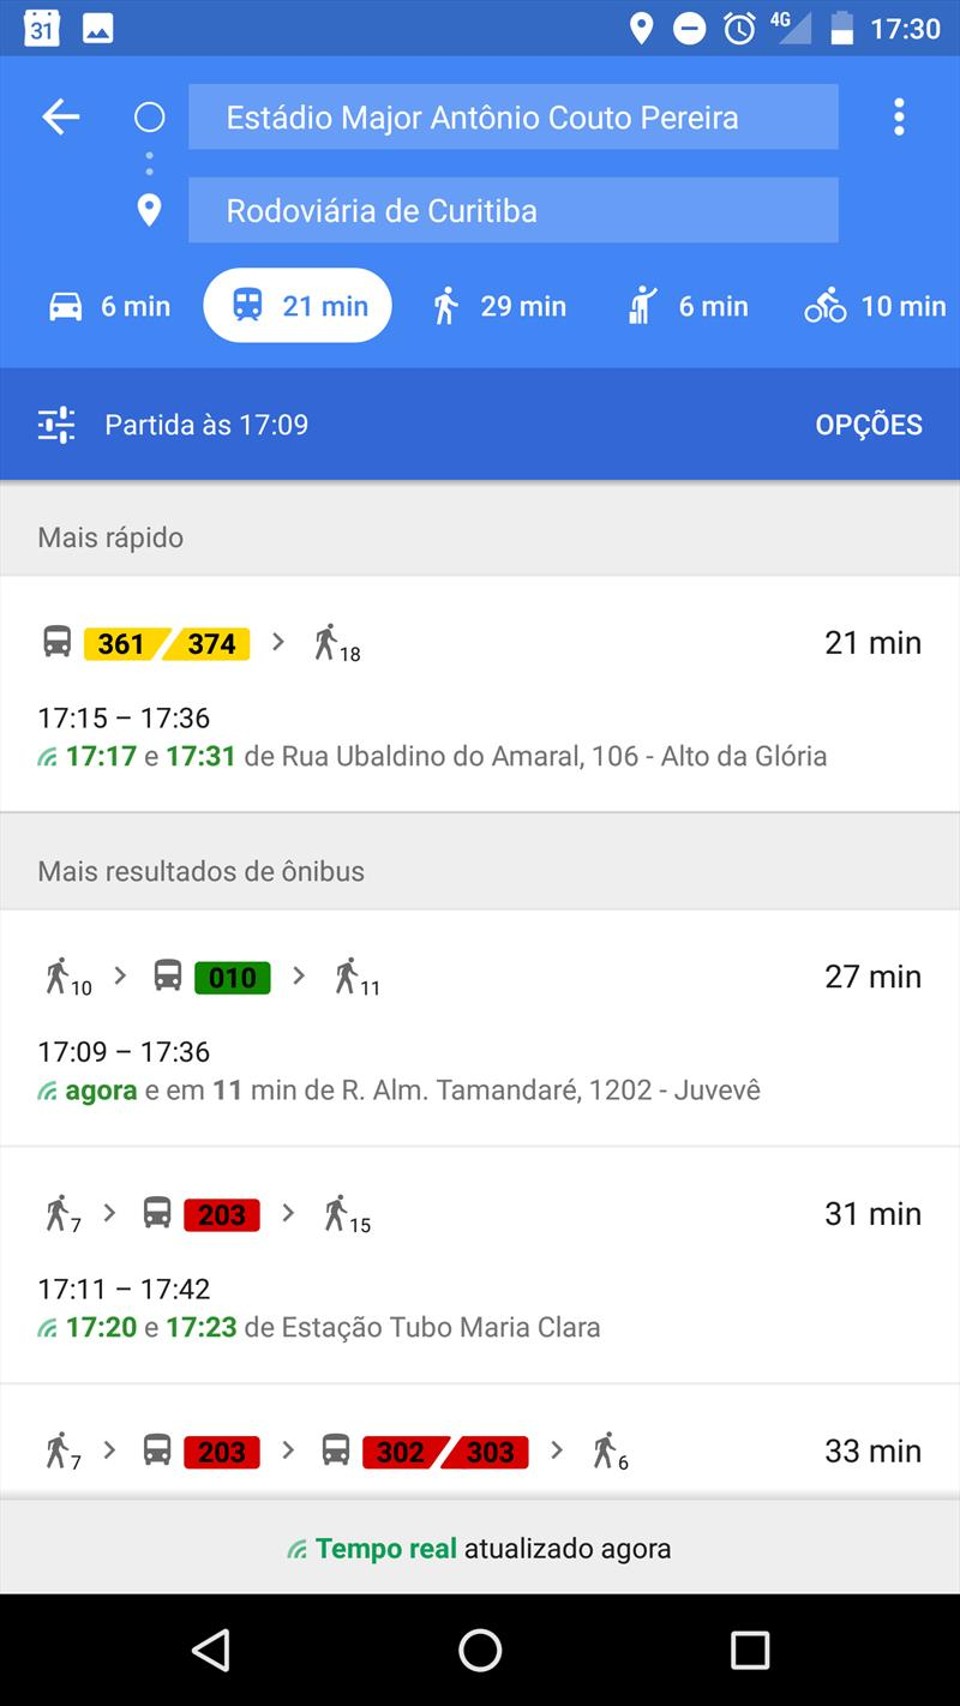Open the 361/374 bus route, 21 min

pyautogui.click(x=480, y=694)
